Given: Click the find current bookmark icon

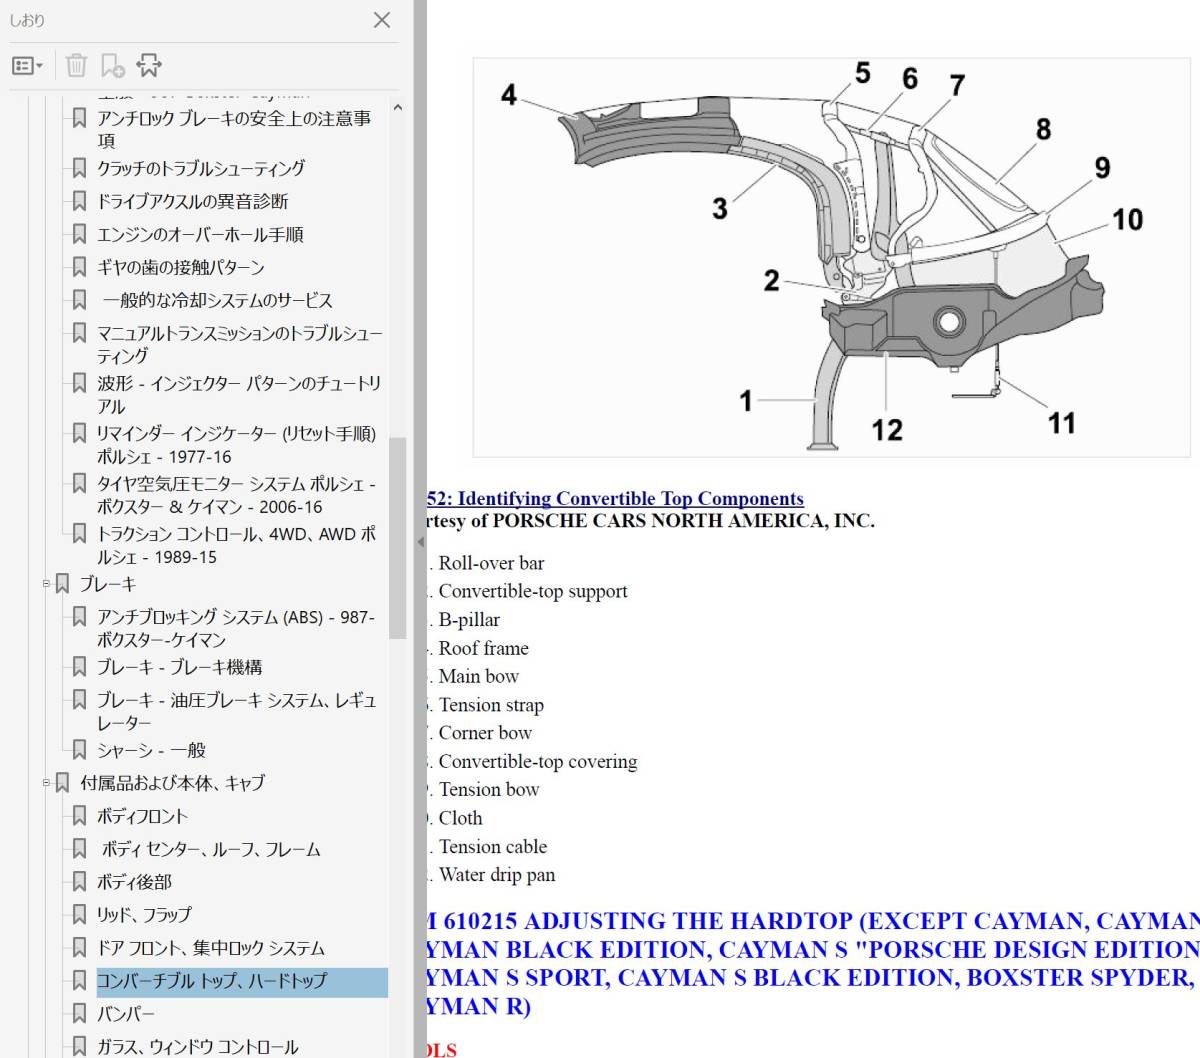Looking at the screenshot, I should (149, 66).
